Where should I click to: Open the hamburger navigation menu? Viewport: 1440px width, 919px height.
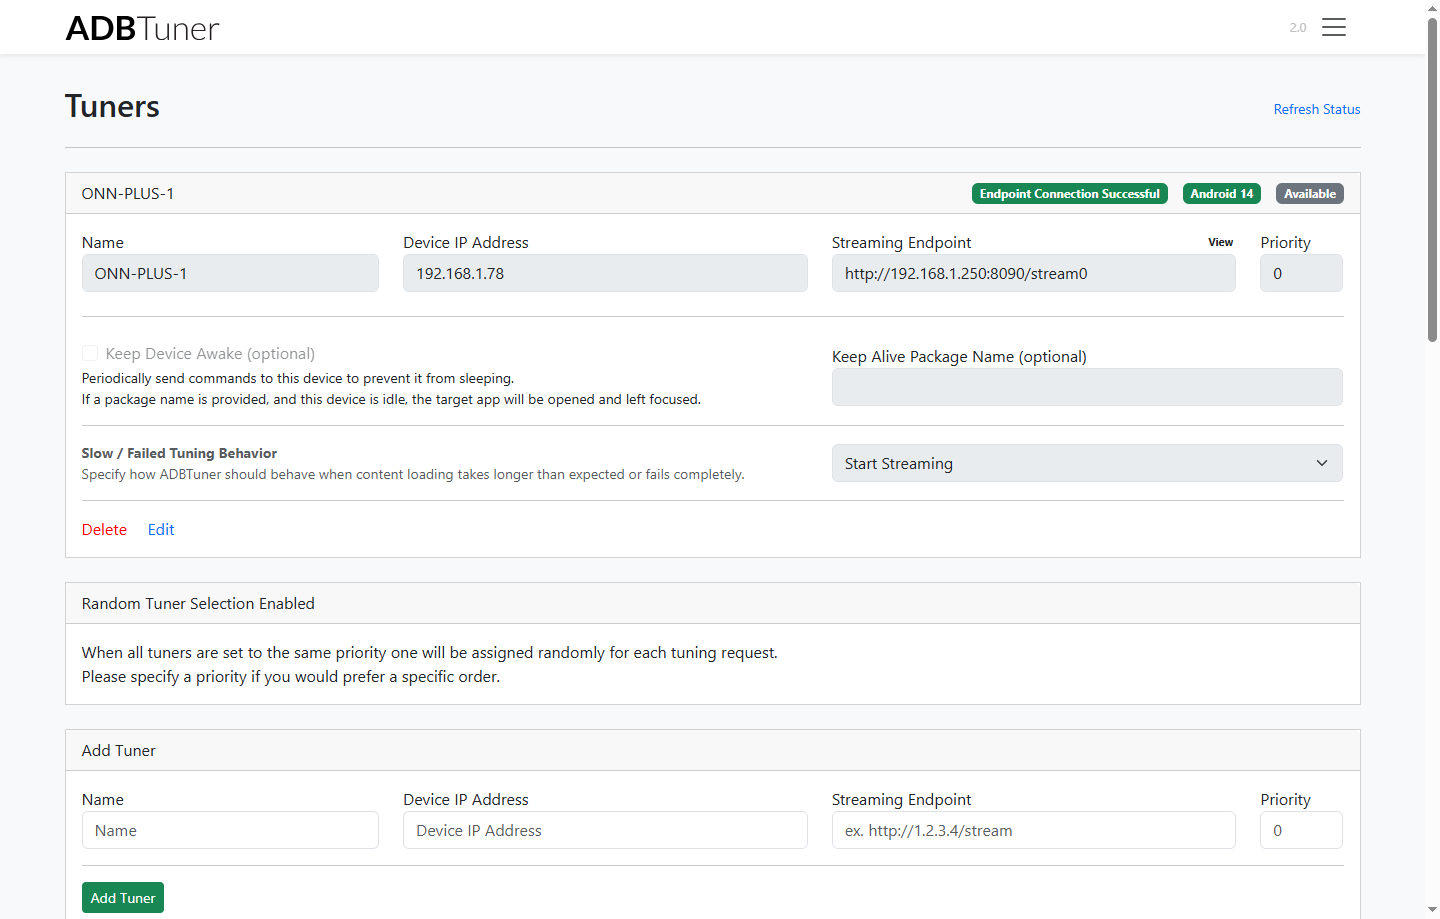[1333, 28]
